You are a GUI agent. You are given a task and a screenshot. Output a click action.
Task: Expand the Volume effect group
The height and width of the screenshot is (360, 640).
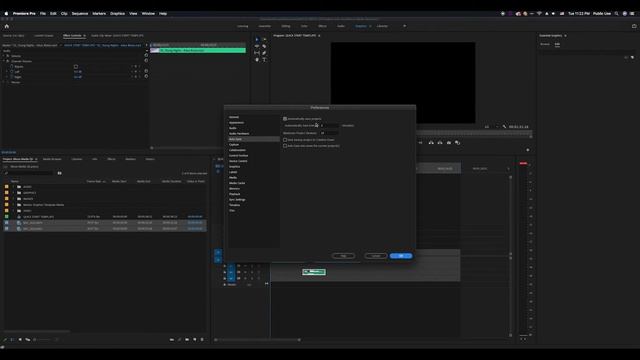(4, 56)
